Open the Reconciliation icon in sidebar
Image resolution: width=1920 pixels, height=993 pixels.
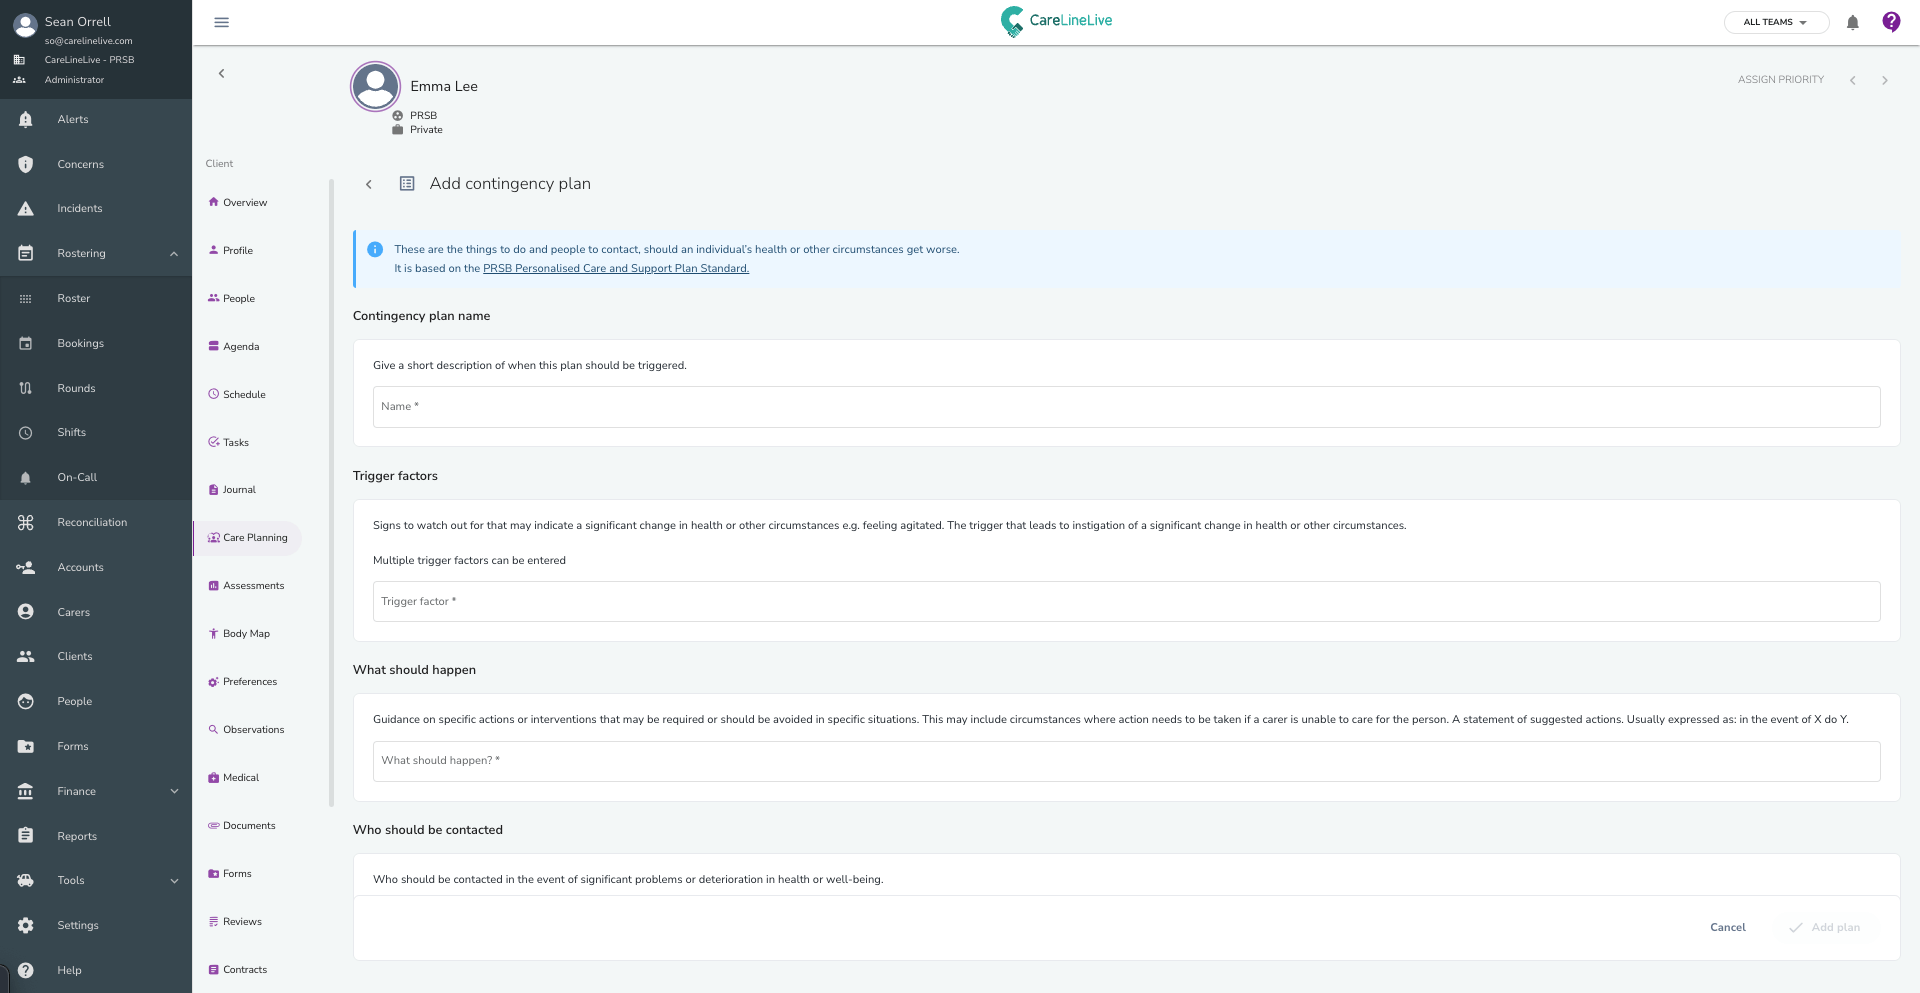pos(26,522)
